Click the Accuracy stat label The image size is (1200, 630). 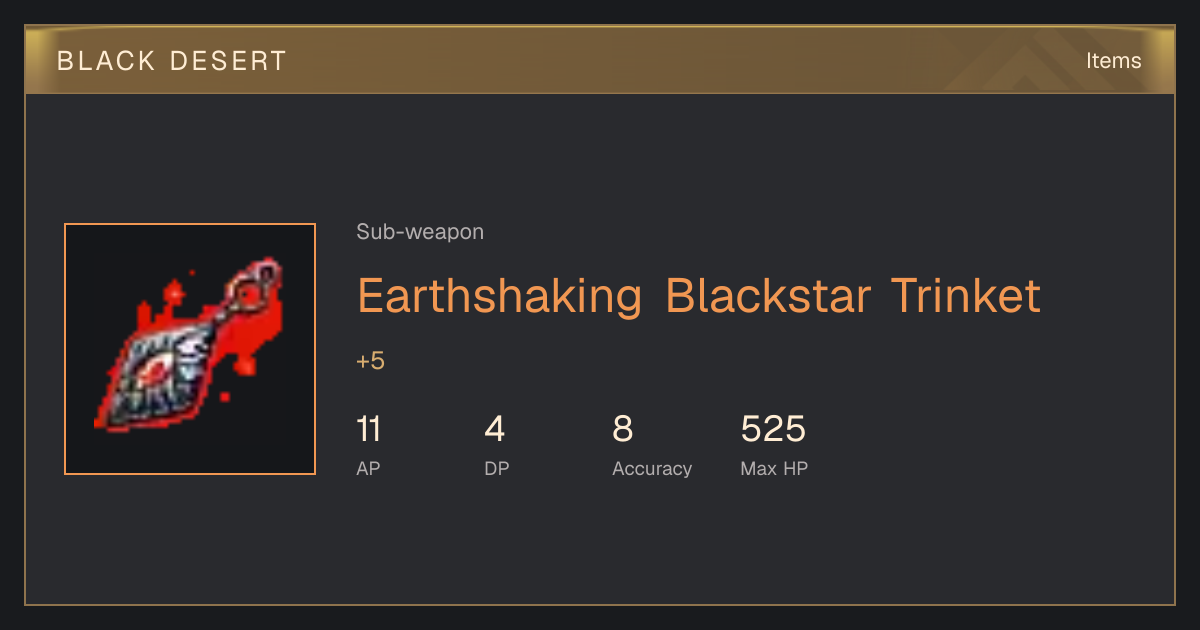[x=652, y=468]
